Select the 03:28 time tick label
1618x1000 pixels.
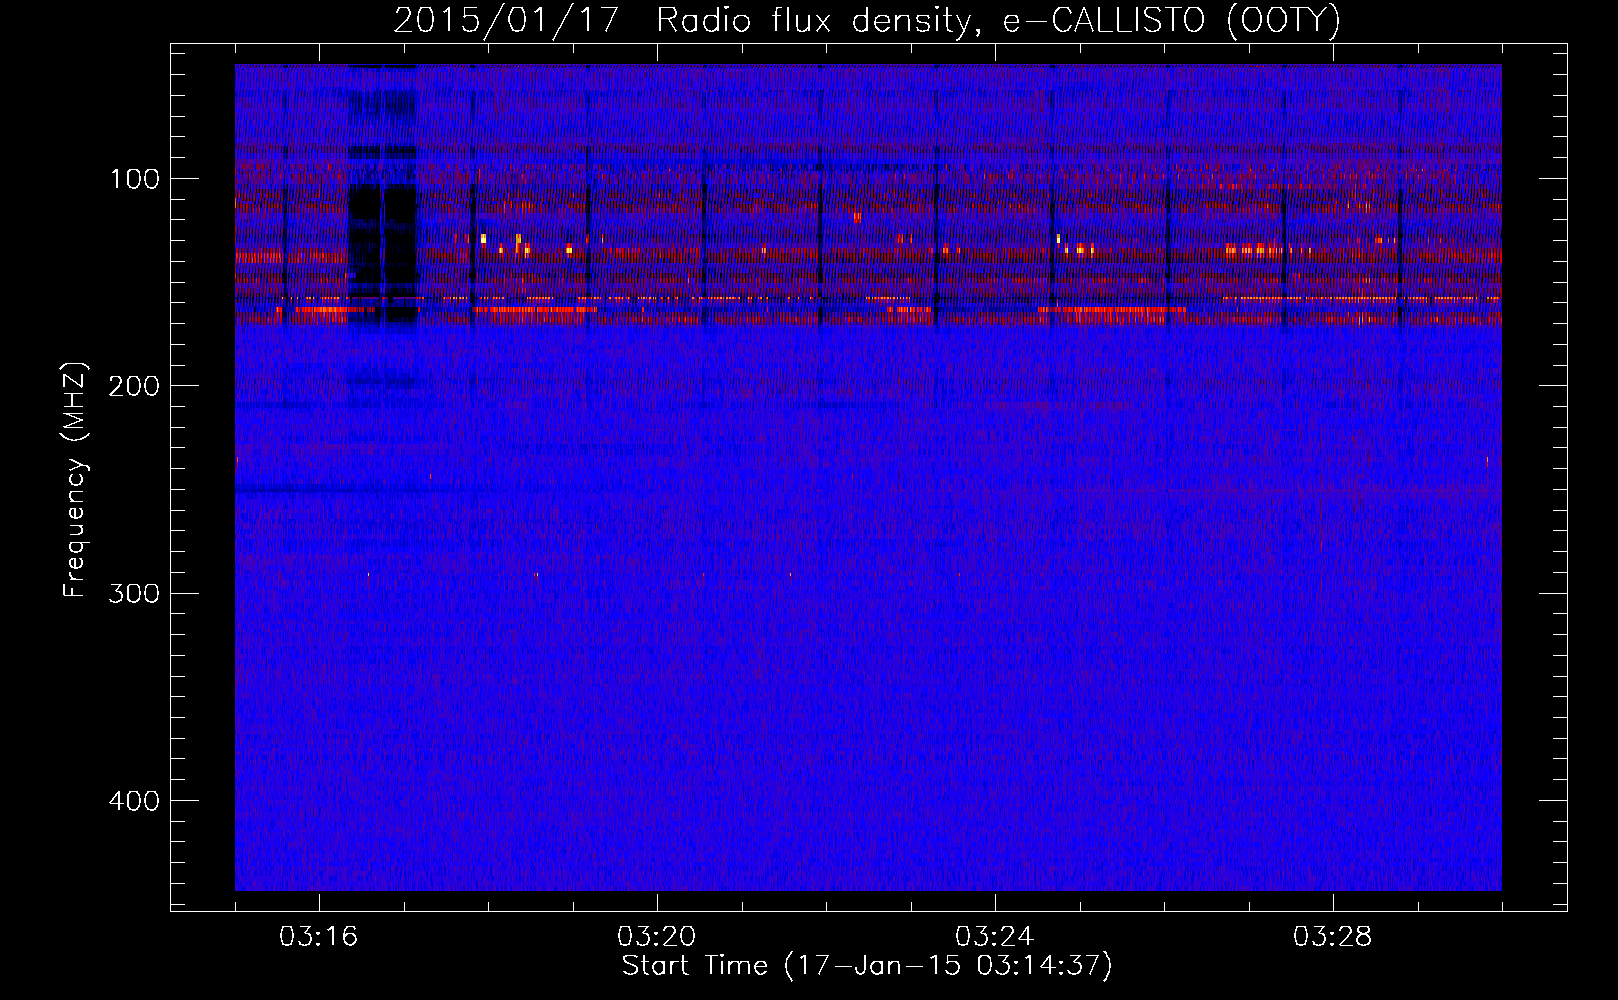[1333, 937]
